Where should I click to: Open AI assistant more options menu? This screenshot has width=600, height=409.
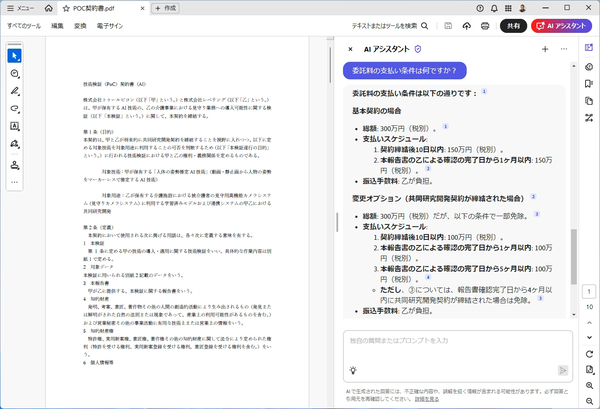pyautogui.click(x=566, y=48)
